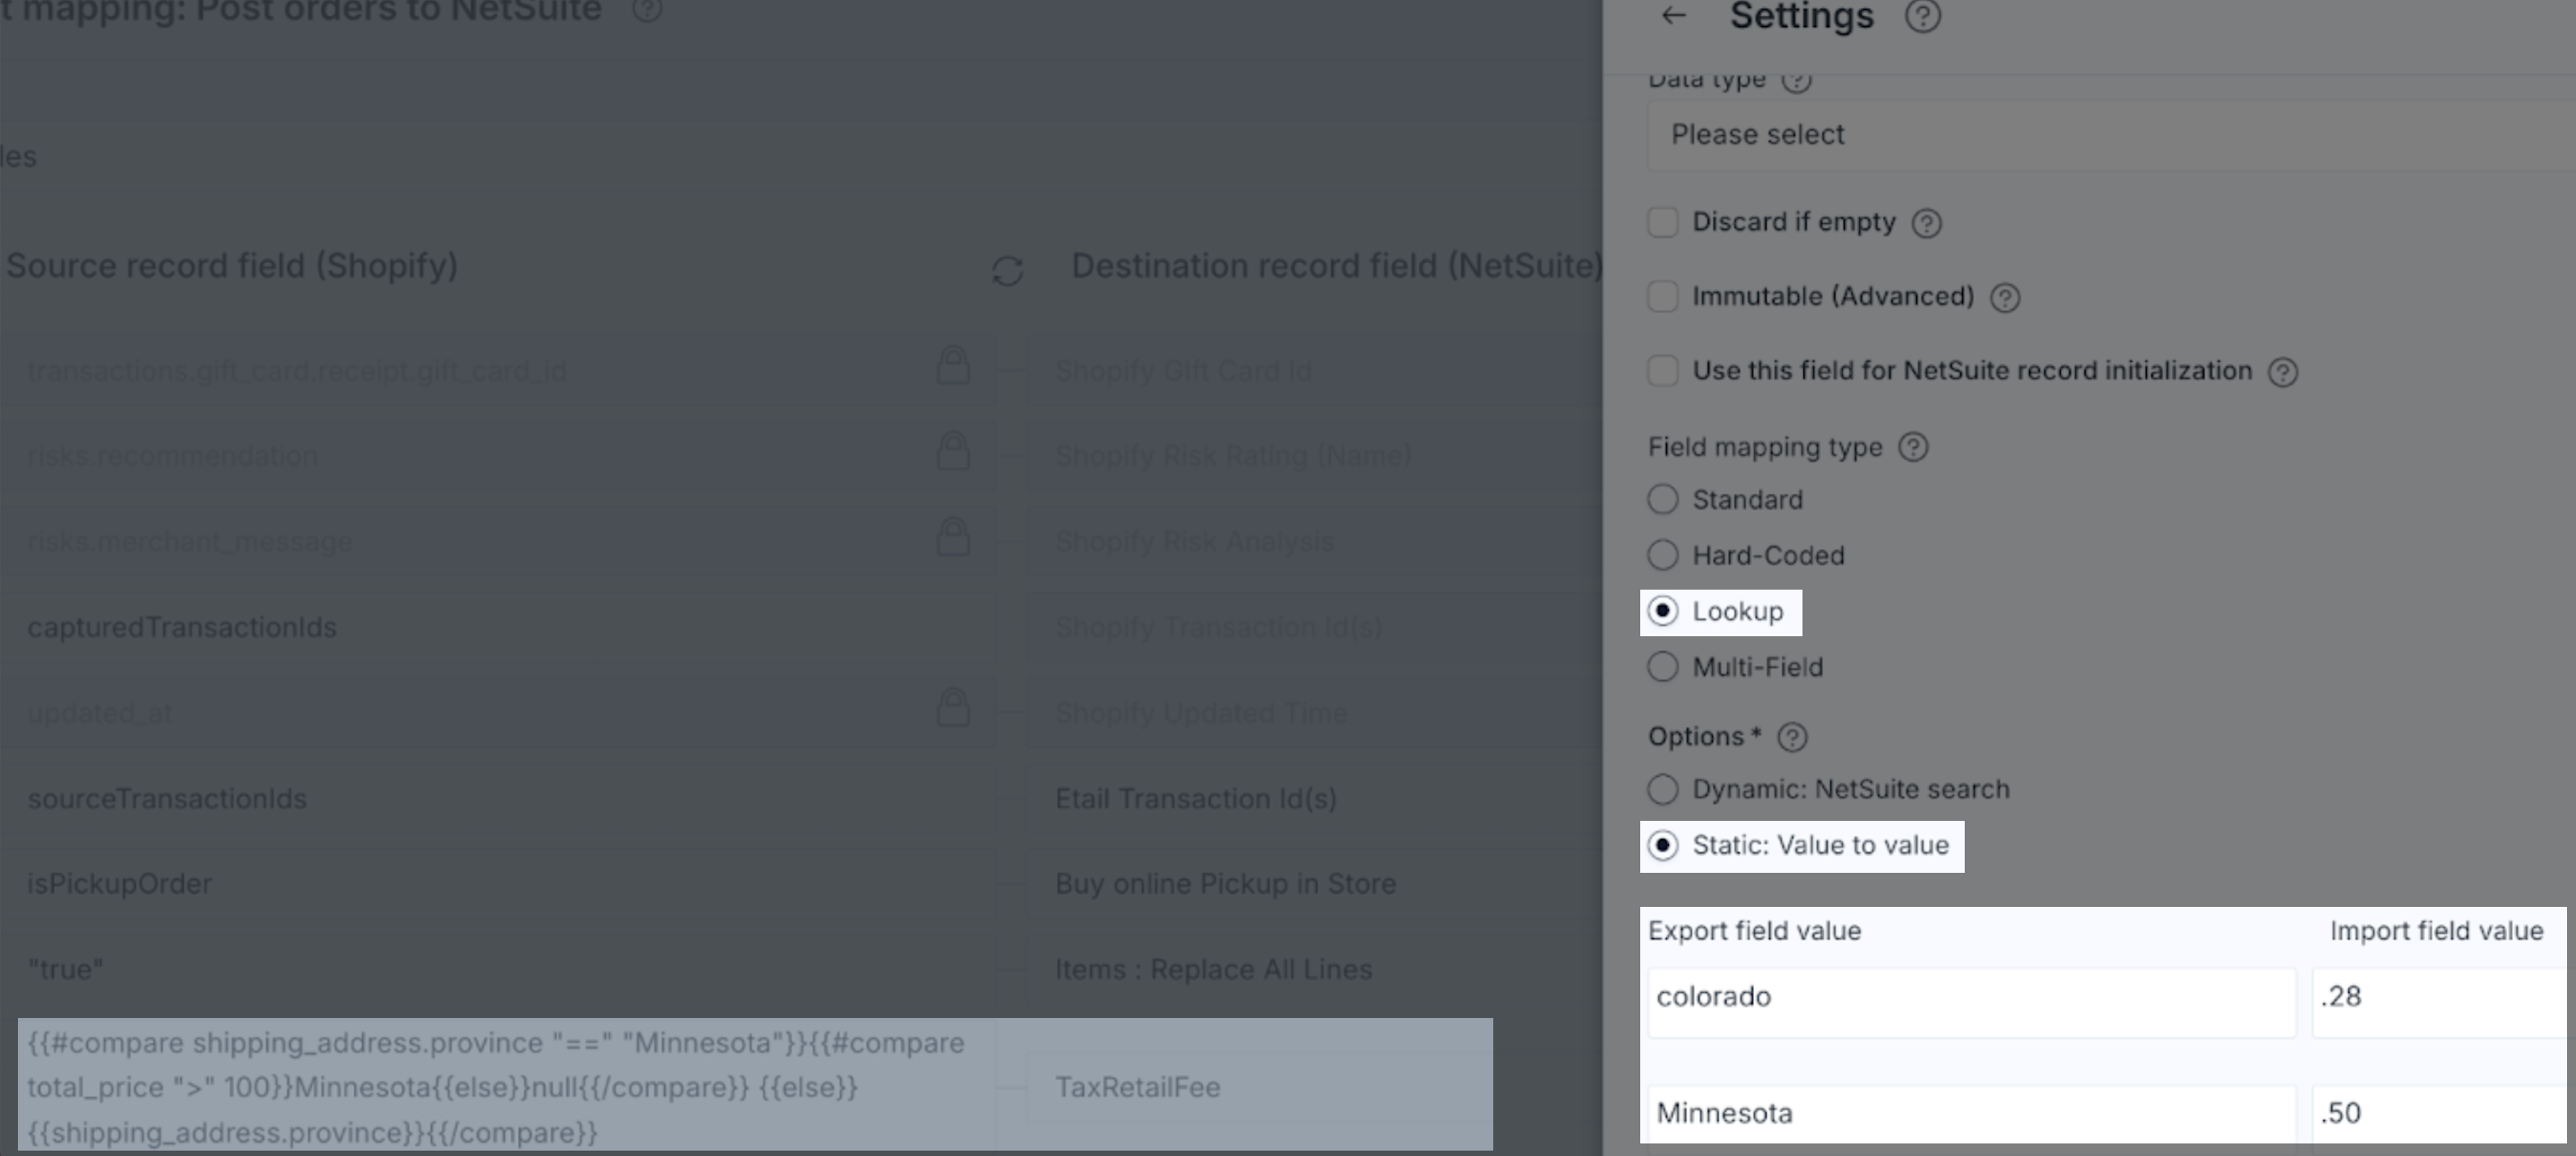Select Hard-Coded field mapping type
The image size is (2576, 1156).
coord(1663,555)
